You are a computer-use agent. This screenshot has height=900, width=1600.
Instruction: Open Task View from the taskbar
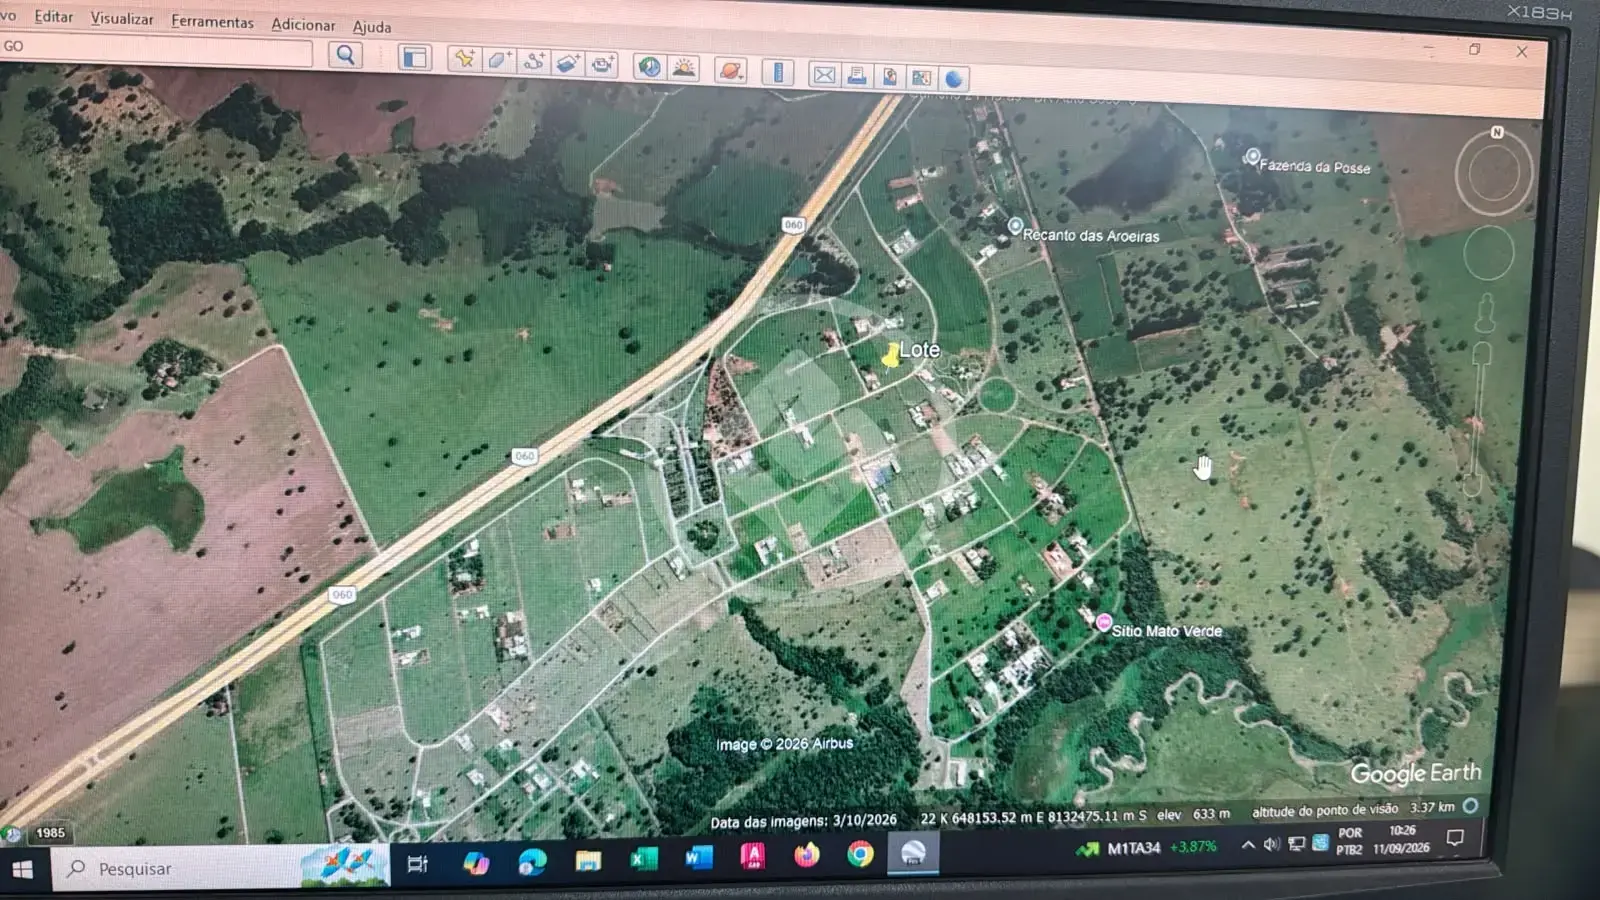pyautogui.click(x=418, y=864)
